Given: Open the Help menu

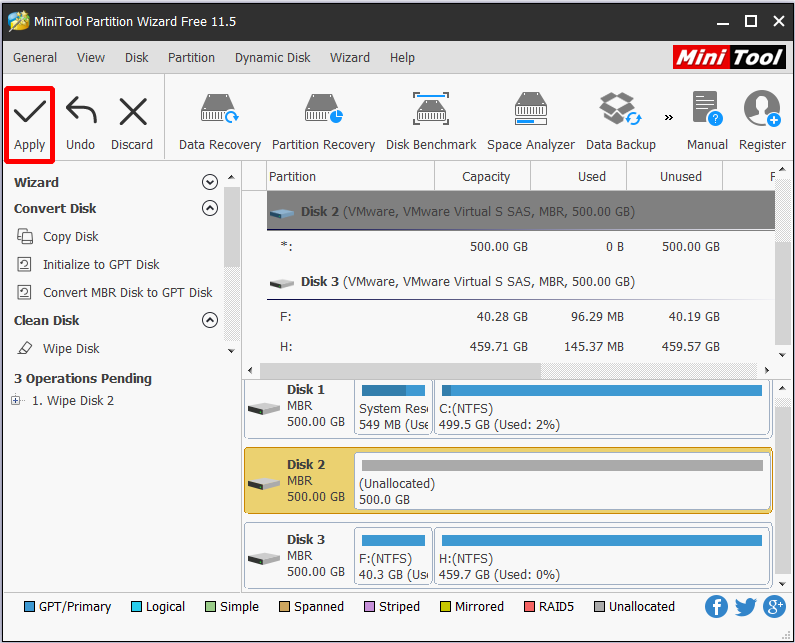Looking at the screenshot, I should coord(402,58).
